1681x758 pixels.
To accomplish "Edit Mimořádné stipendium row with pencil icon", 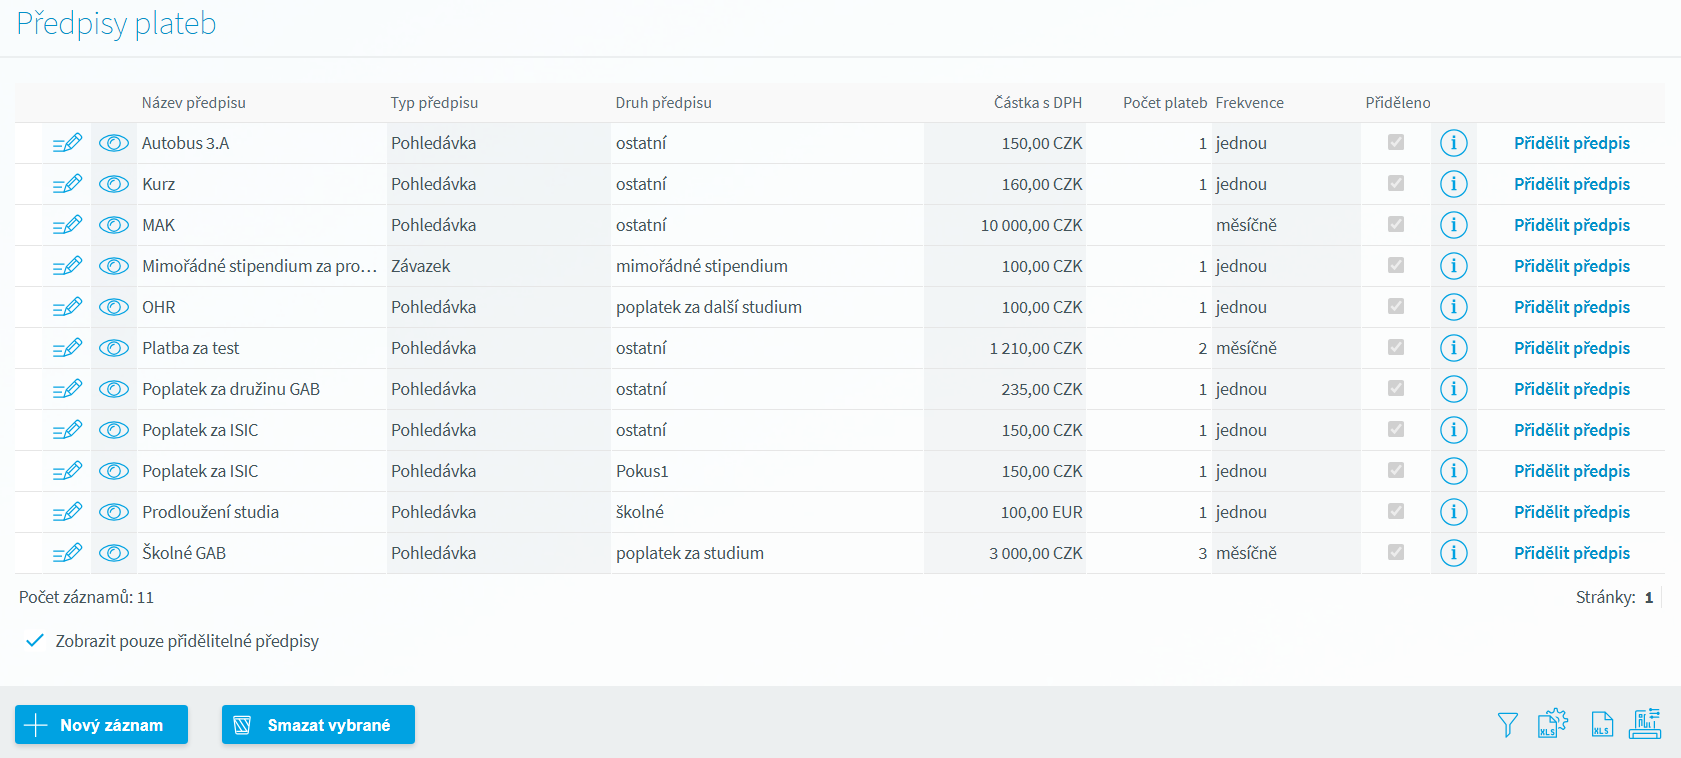I will point(67,266).
